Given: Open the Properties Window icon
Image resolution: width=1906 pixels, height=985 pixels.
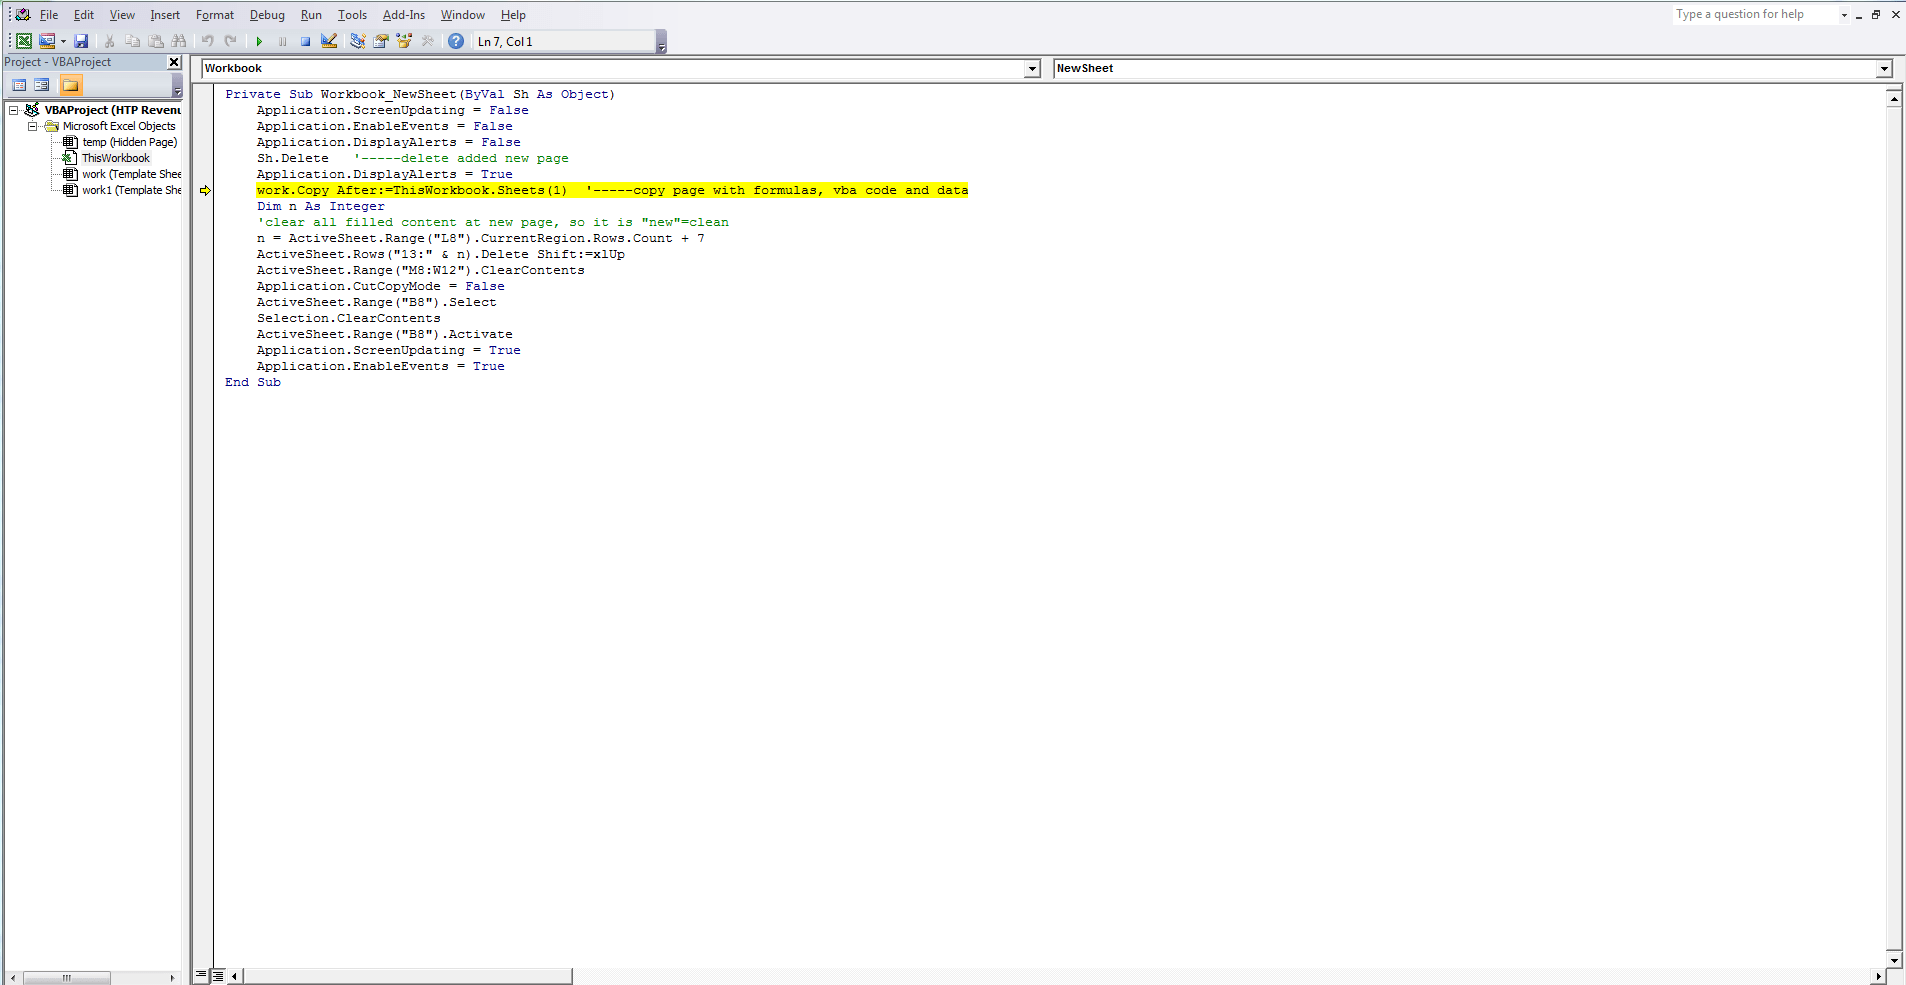Looking at the screenshot, I should pyautogui.click(x=381, y=41).
